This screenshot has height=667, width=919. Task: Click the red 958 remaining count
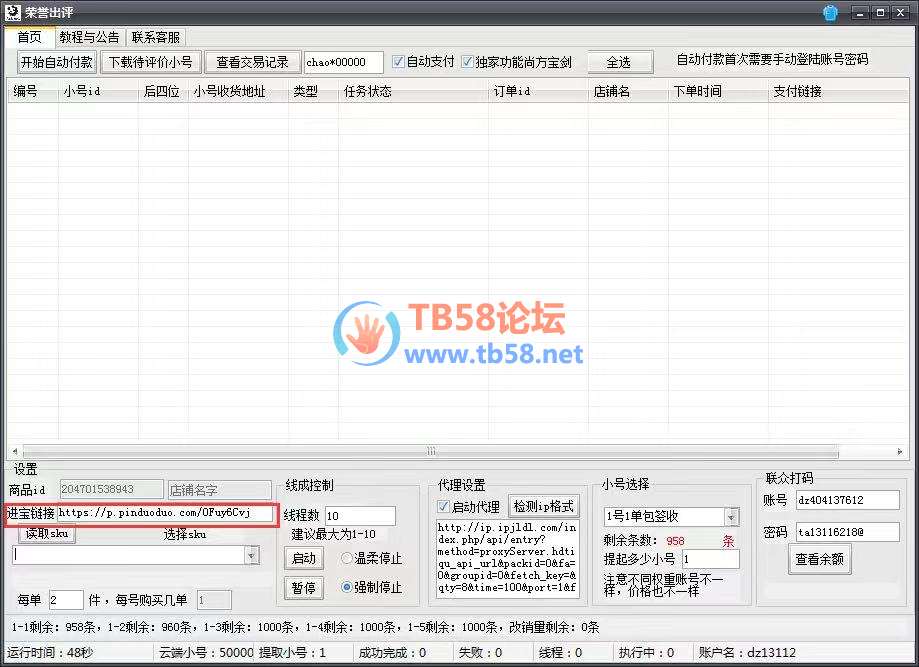(x=675, y=541)
